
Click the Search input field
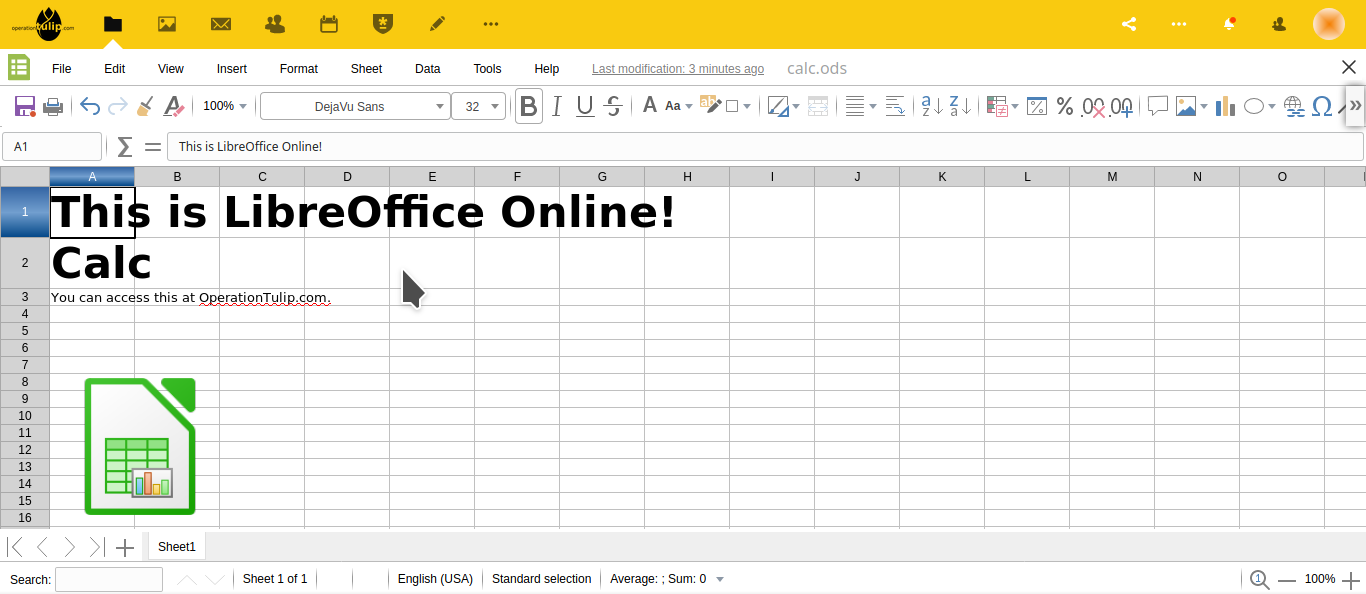click(109, 580)
